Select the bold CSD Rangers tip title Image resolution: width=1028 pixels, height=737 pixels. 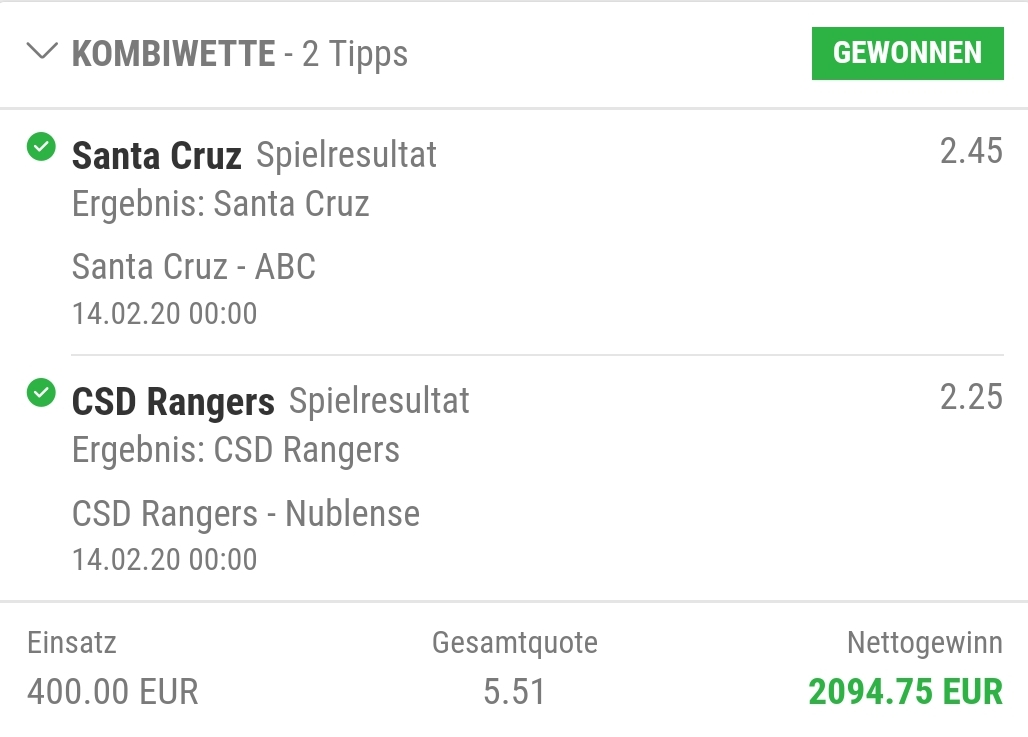[173, 402]
